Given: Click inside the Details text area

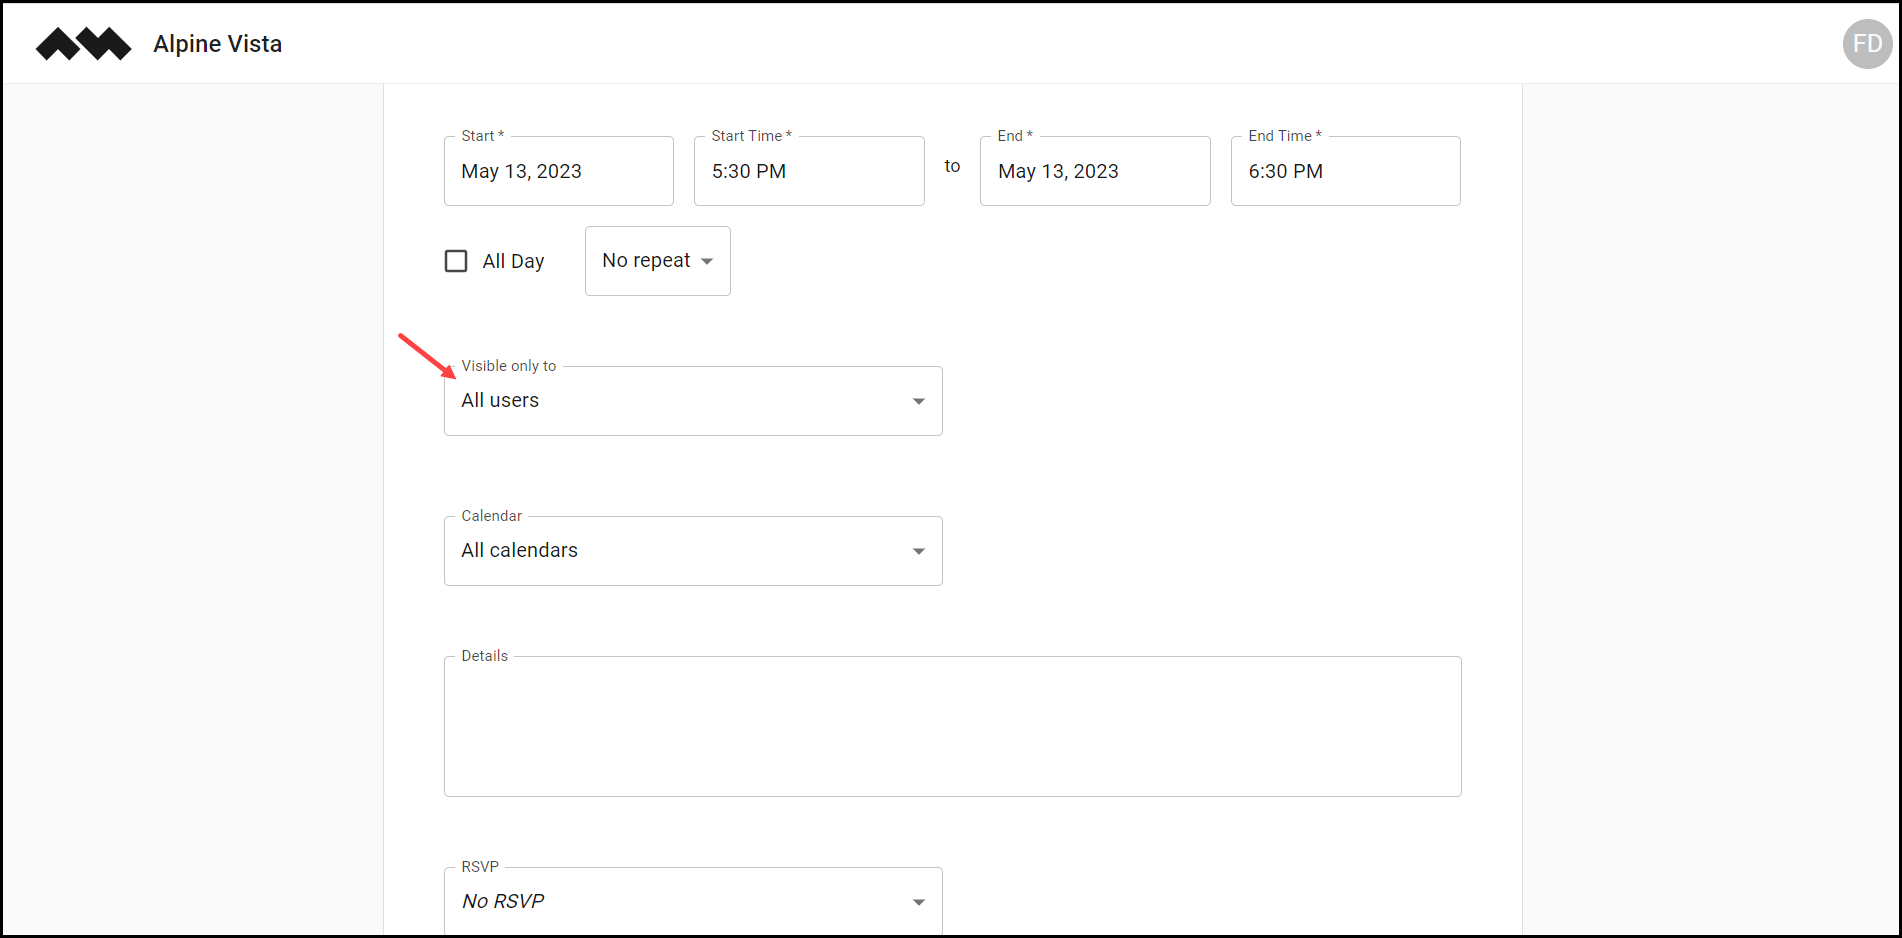Looking at the screenshot, I should pos(953,727).
